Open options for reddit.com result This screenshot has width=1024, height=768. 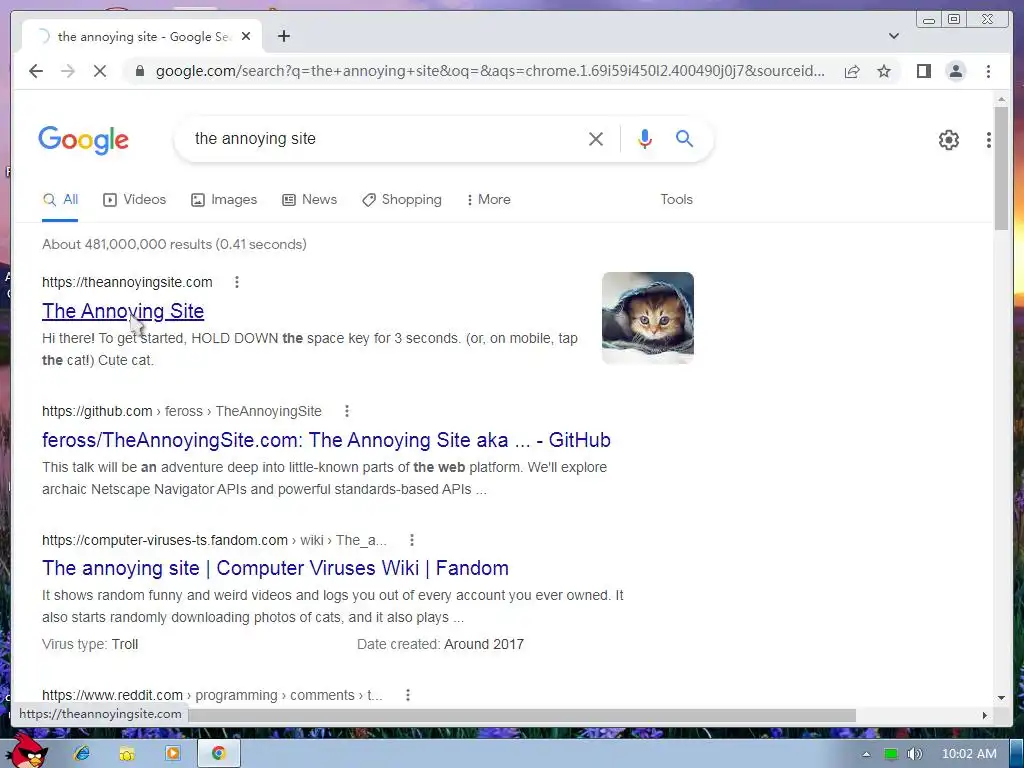408,695
